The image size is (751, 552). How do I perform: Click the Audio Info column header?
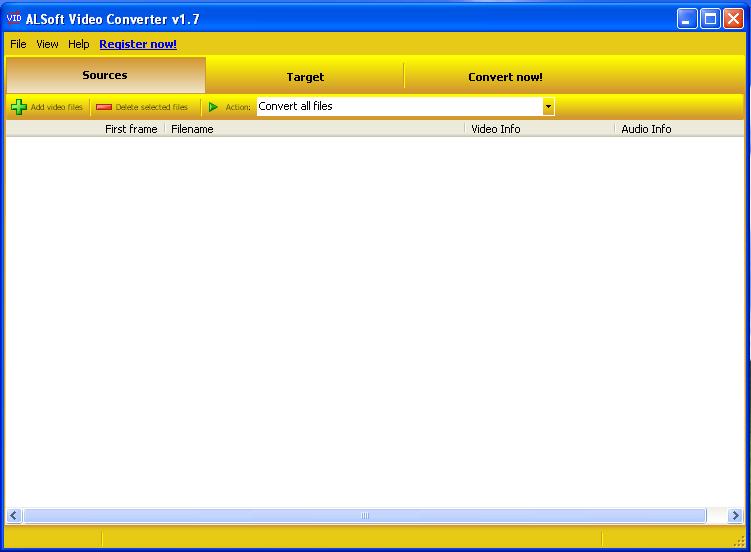coord(679,129)
